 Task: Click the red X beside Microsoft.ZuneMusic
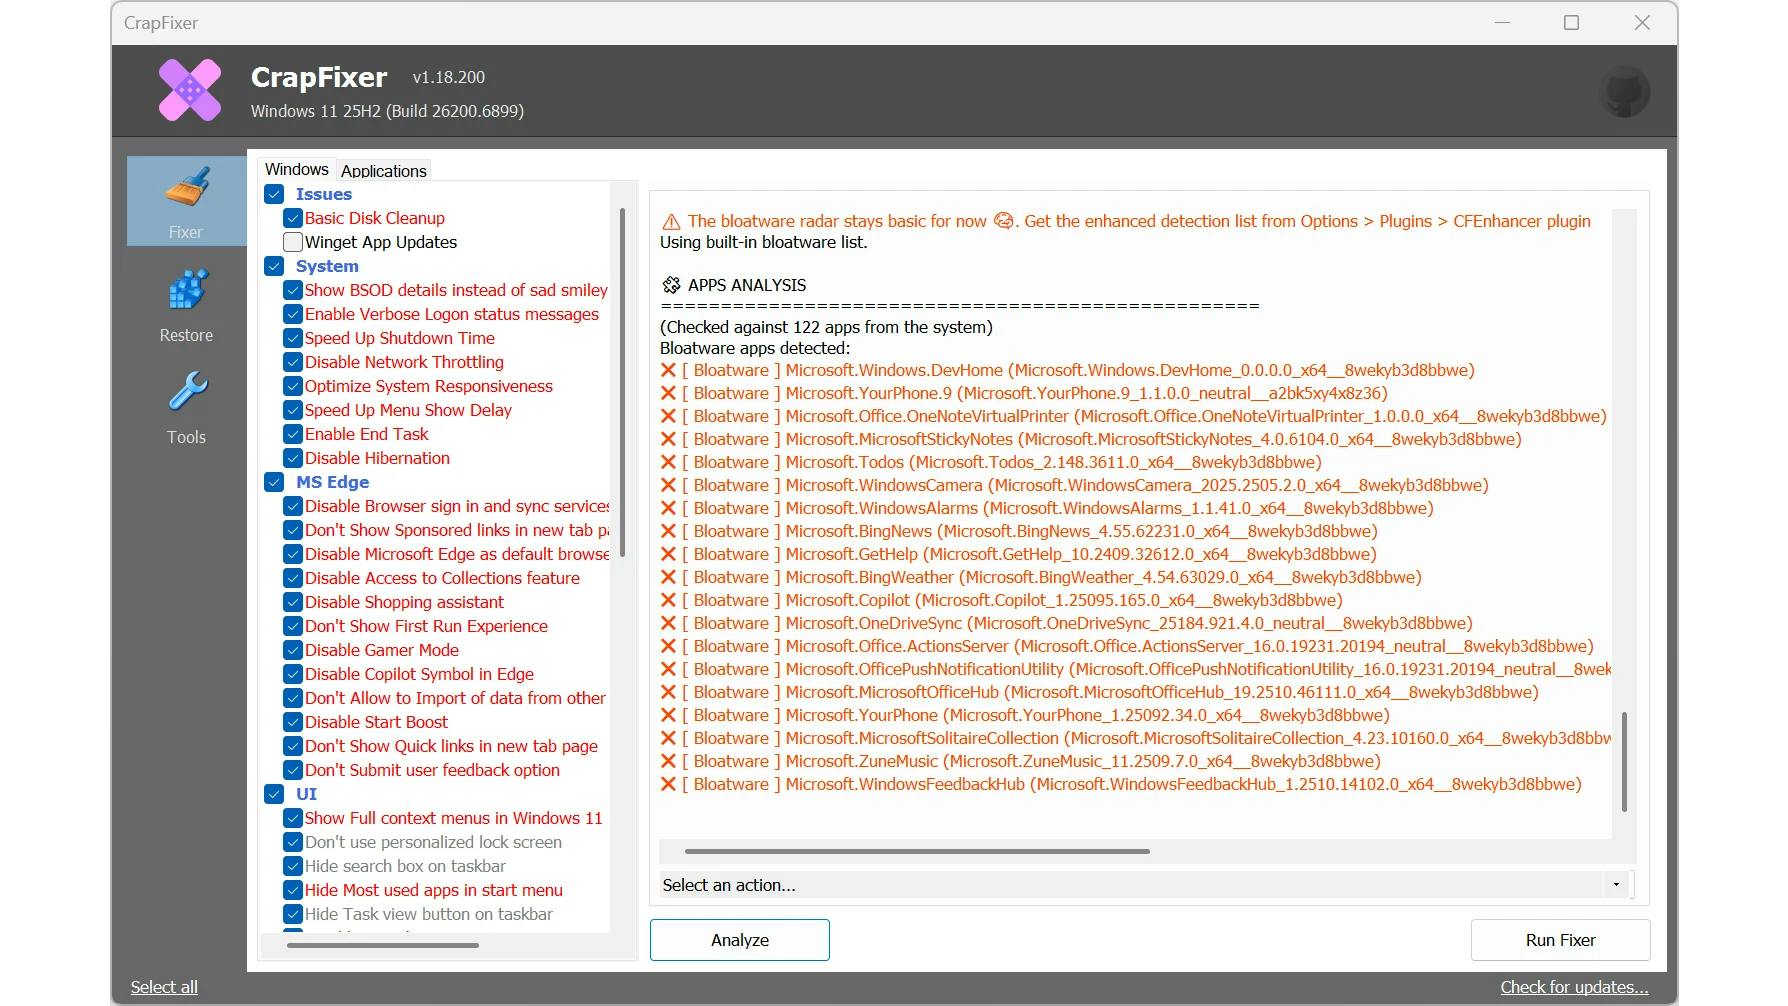coord(668,762)
